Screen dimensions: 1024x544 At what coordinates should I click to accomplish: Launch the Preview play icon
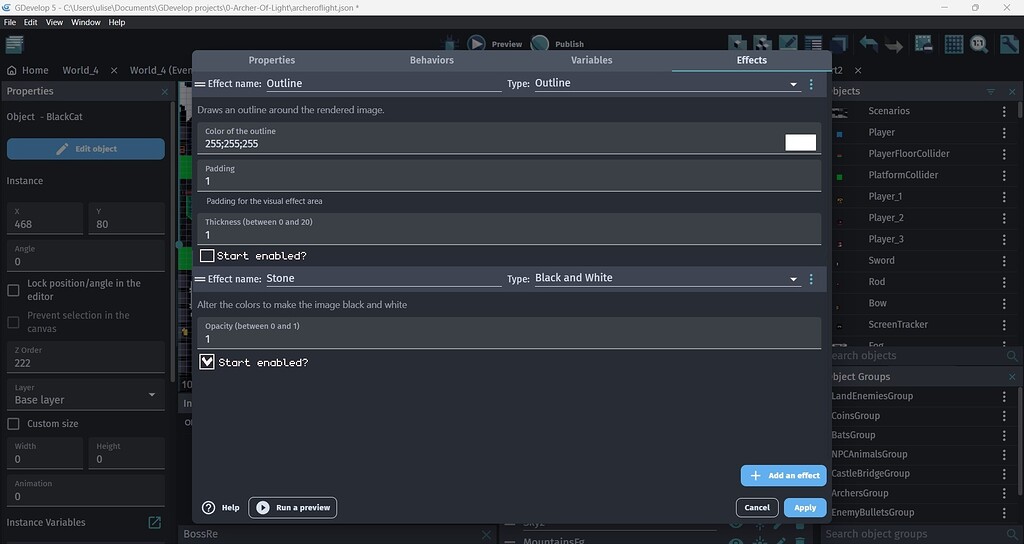pos(476,44)
